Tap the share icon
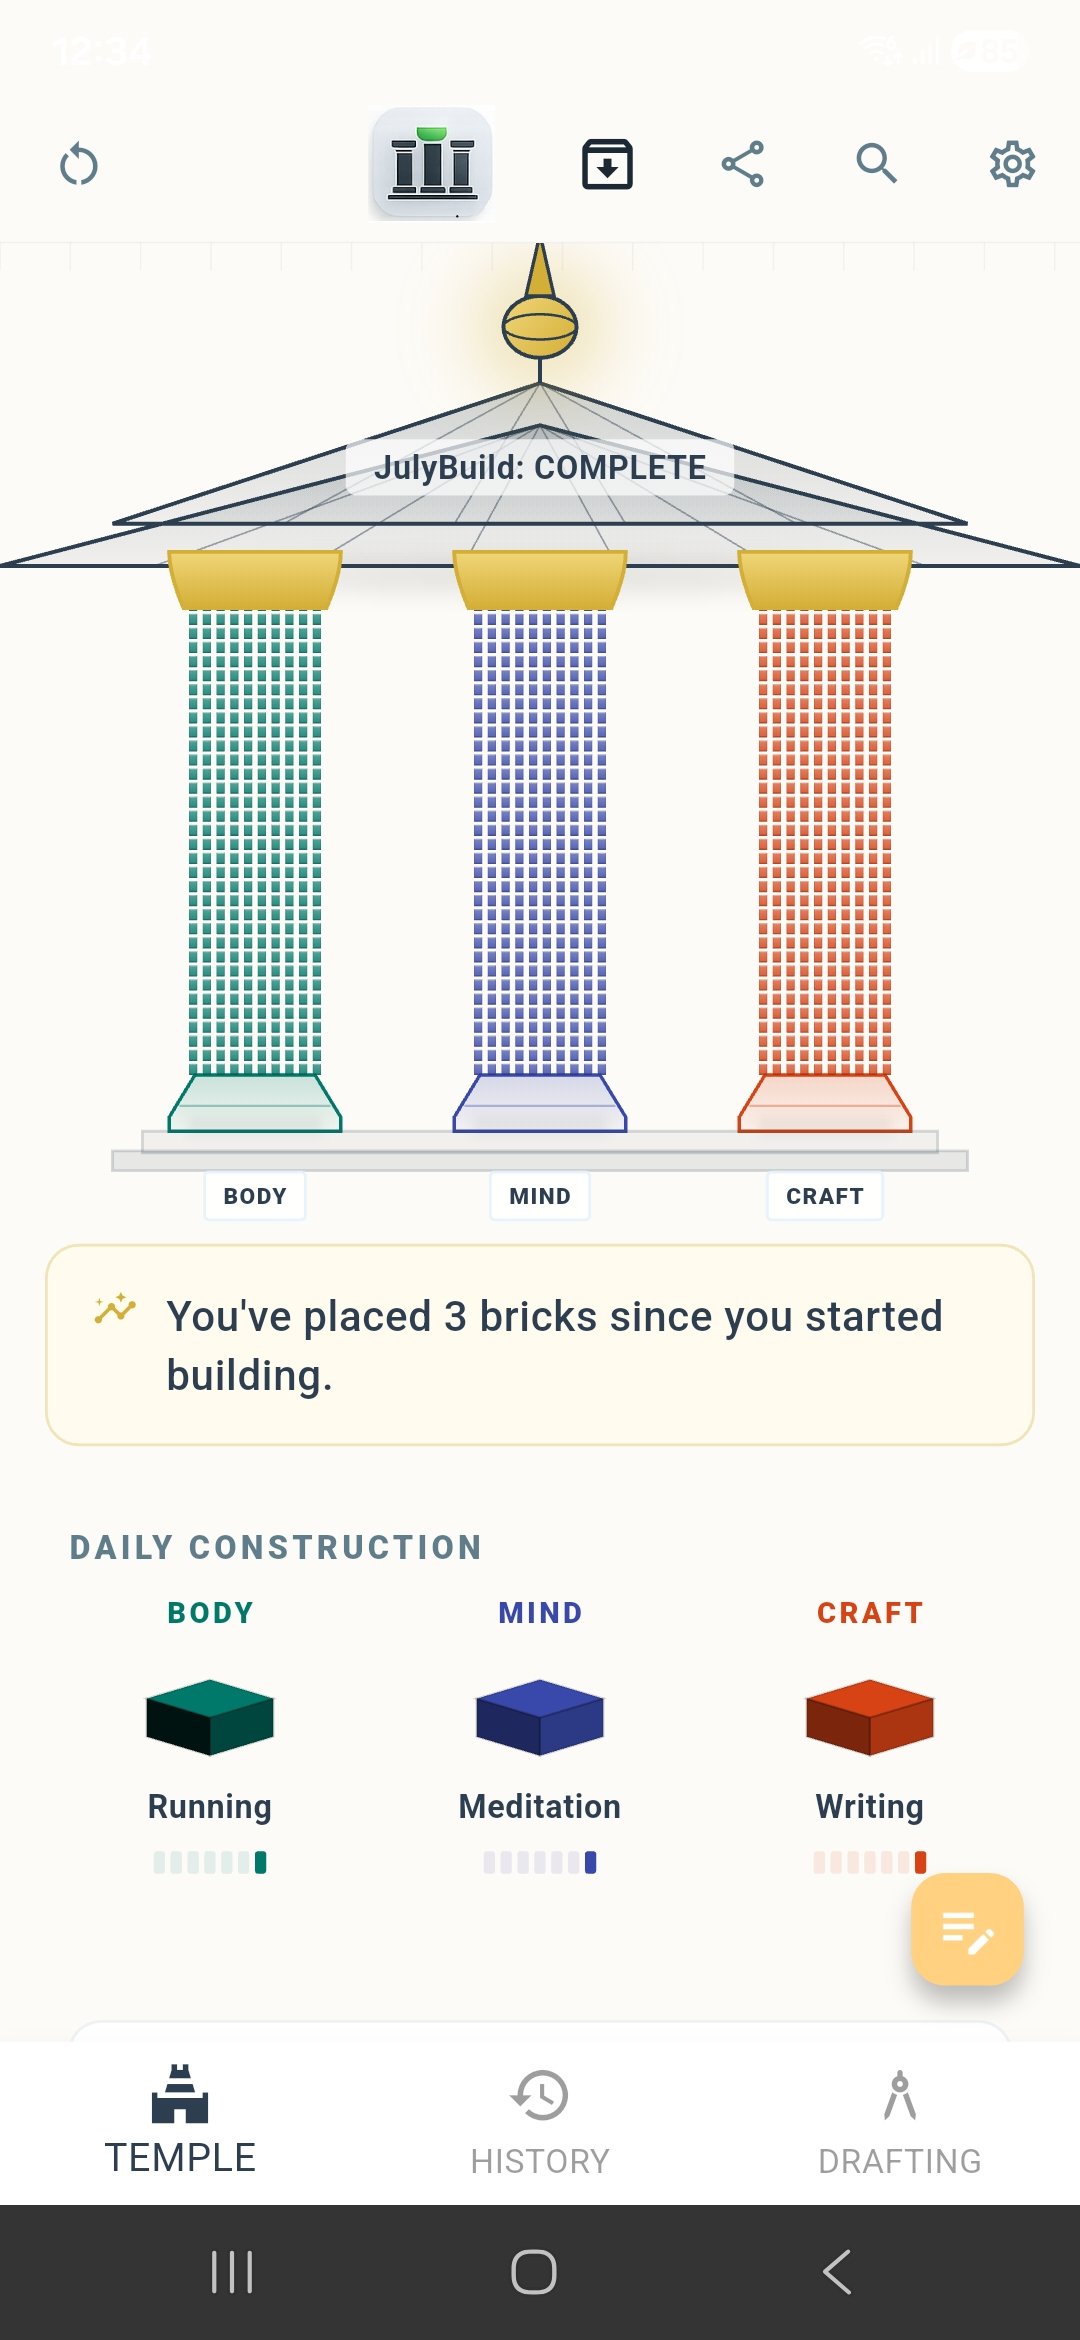 (x=743, y=164)
